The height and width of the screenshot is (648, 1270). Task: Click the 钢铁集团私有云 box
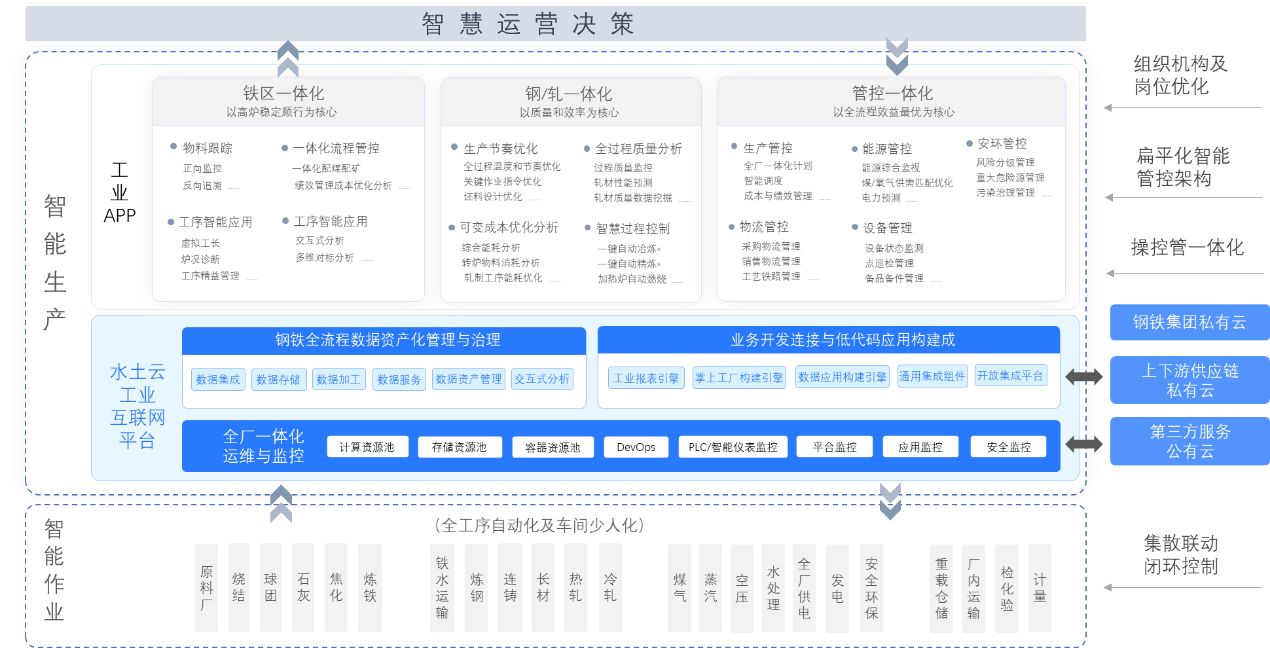click(x=1189, y=322)
